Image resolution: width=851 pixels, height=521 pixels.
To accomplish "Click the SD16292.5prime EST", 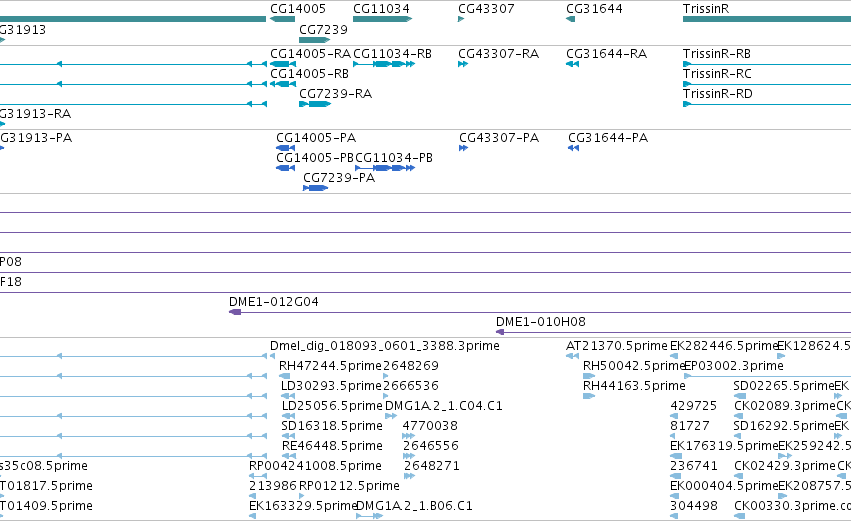I will click(737, 436).
